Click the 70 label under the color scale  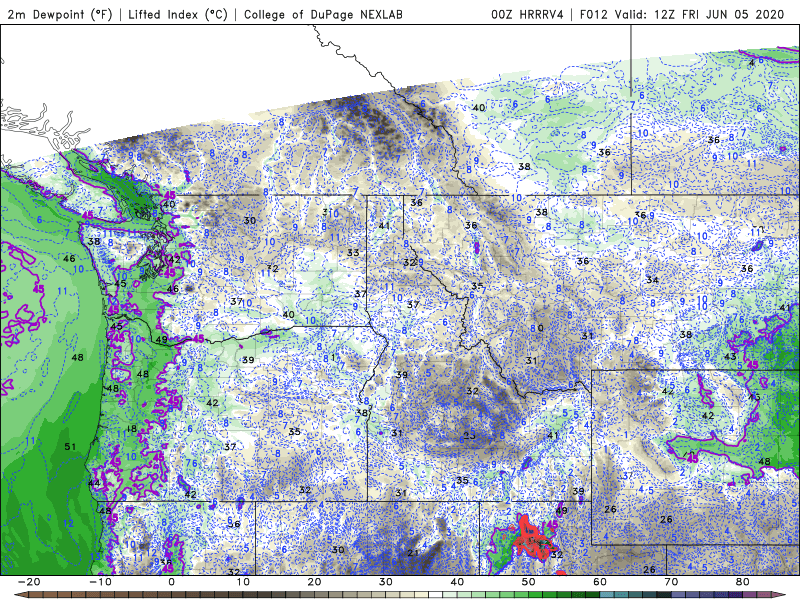[x=671, y=582]
